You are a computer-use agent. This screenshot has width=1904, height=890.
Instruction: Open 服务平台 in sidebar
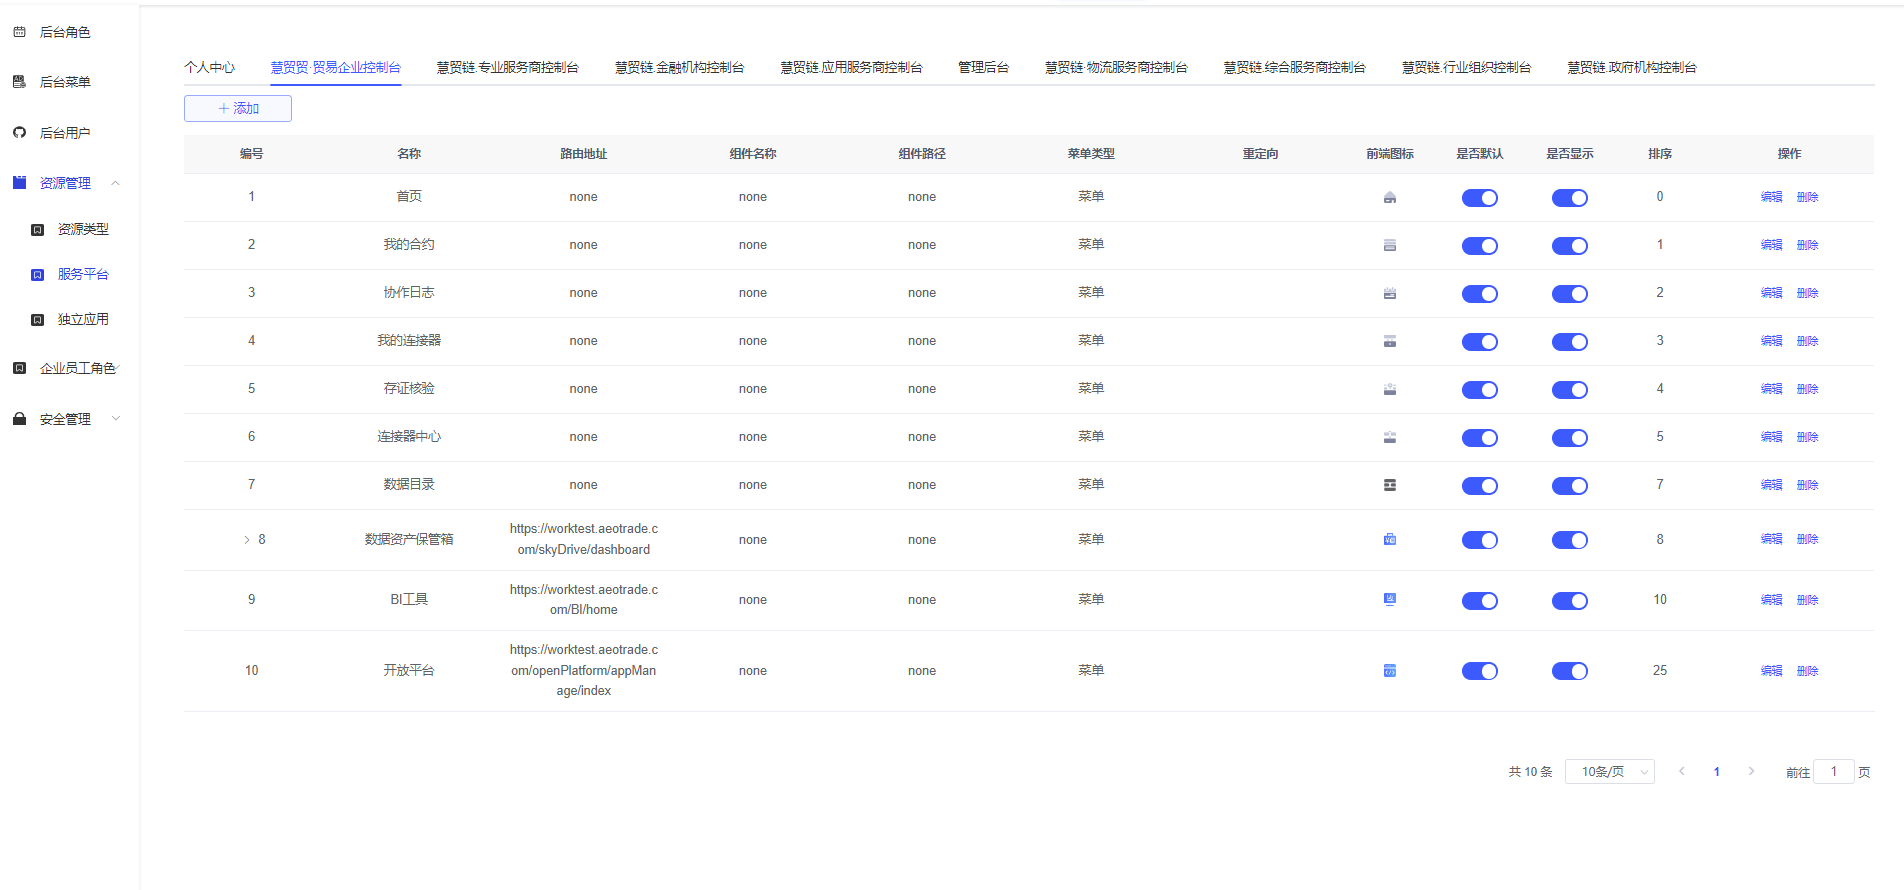(83, 274)
